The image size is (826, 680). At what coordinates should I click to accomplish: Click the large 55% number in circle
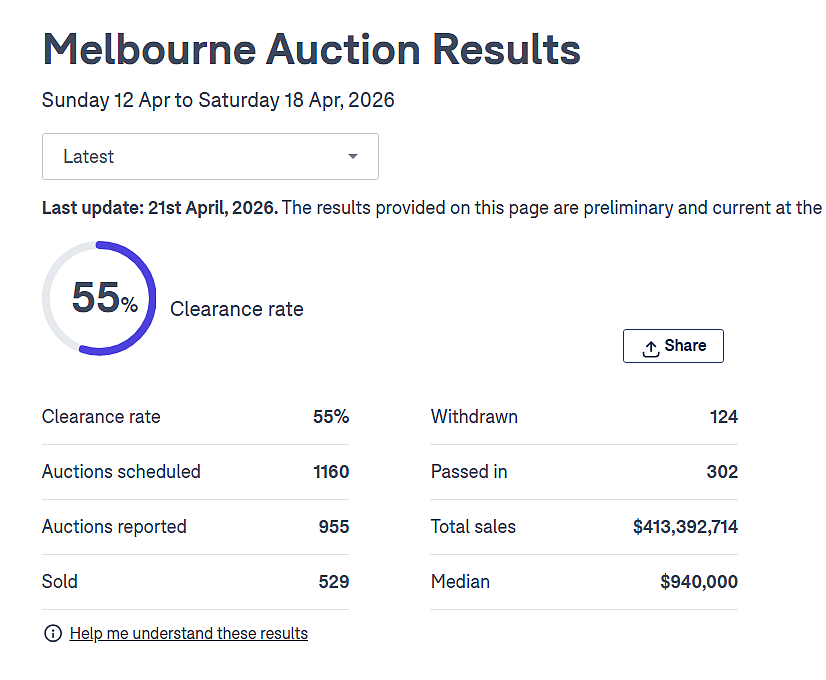tap(105, 298)
